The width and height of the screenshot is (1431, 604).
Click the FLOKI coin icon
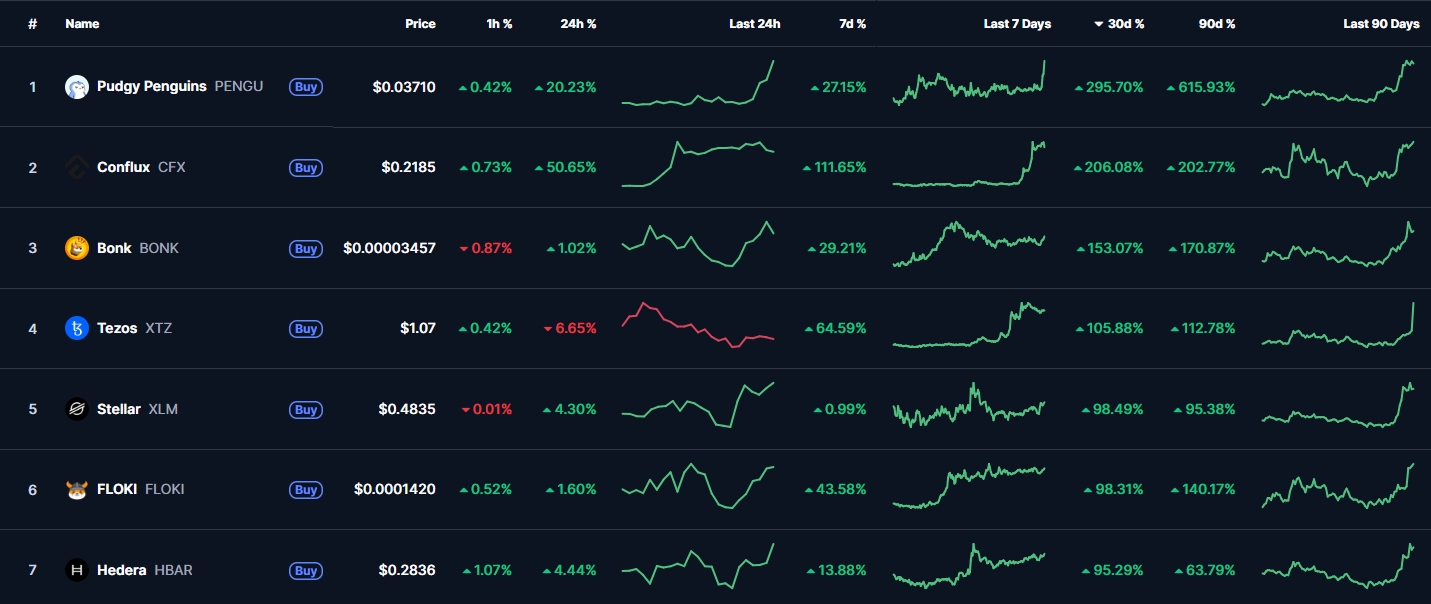(77, 490)
